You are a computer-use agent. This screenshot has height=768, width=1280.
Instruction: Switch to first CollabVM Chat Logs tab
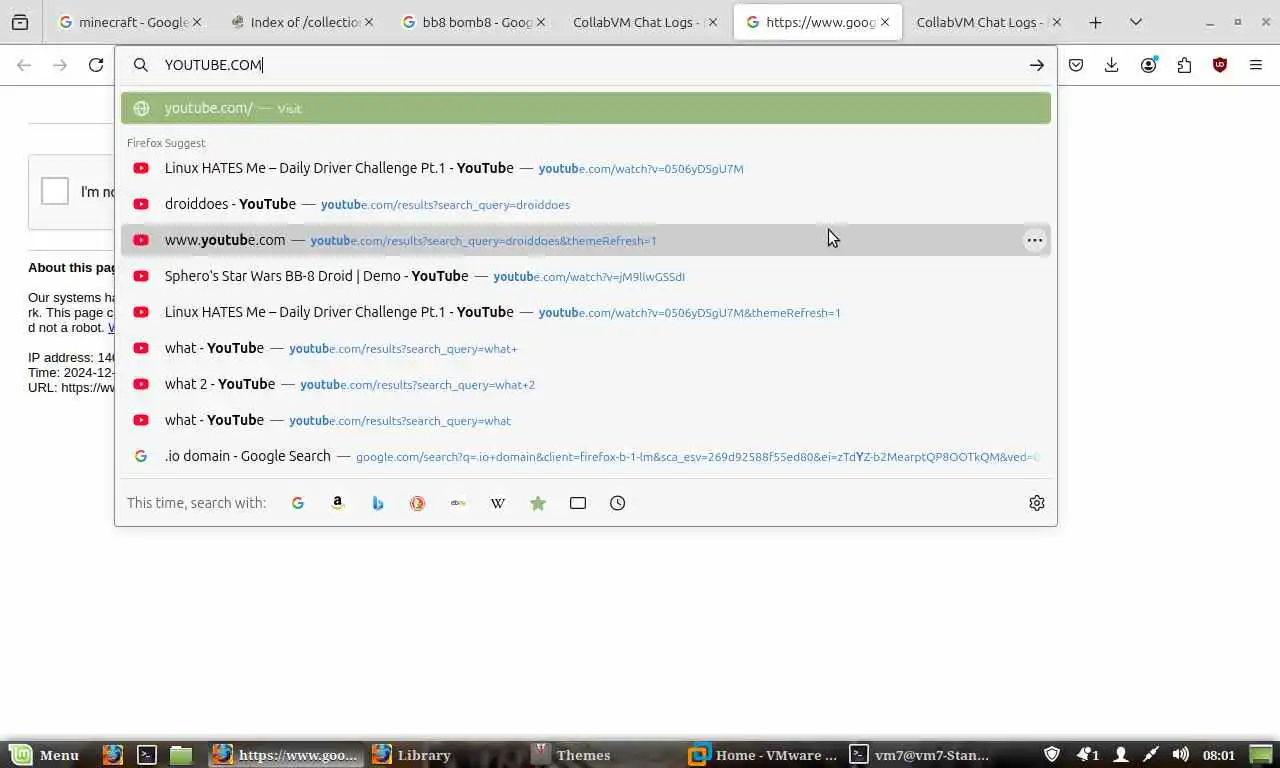tap(645, 22)
